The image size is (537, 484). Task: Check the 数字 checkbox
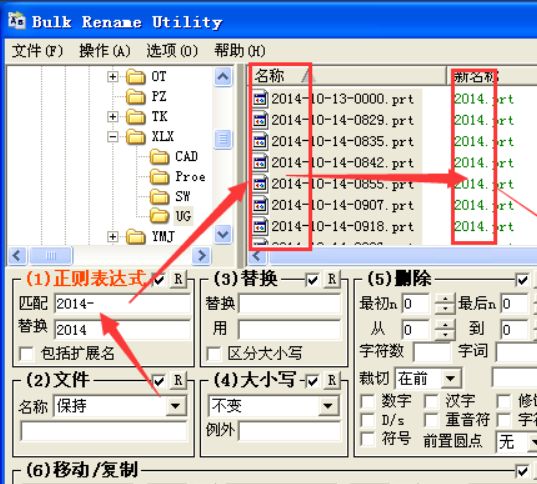pos(367,401)
